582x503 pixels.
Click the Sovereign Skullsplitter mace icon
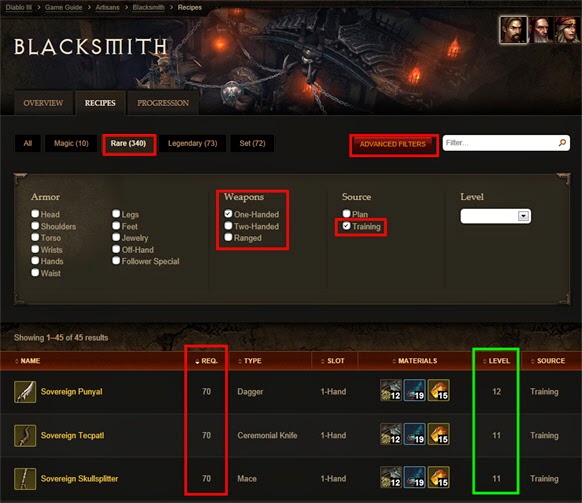click(25, 479)
